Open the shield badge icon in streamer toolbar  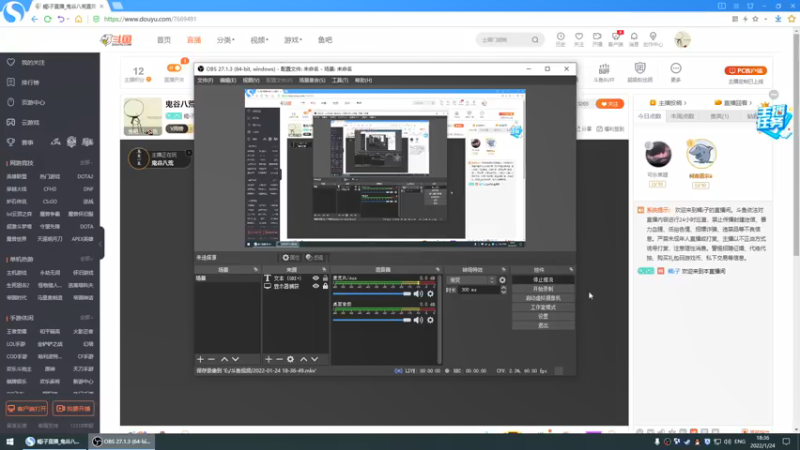pyautogui.click(x=640, y=72)
